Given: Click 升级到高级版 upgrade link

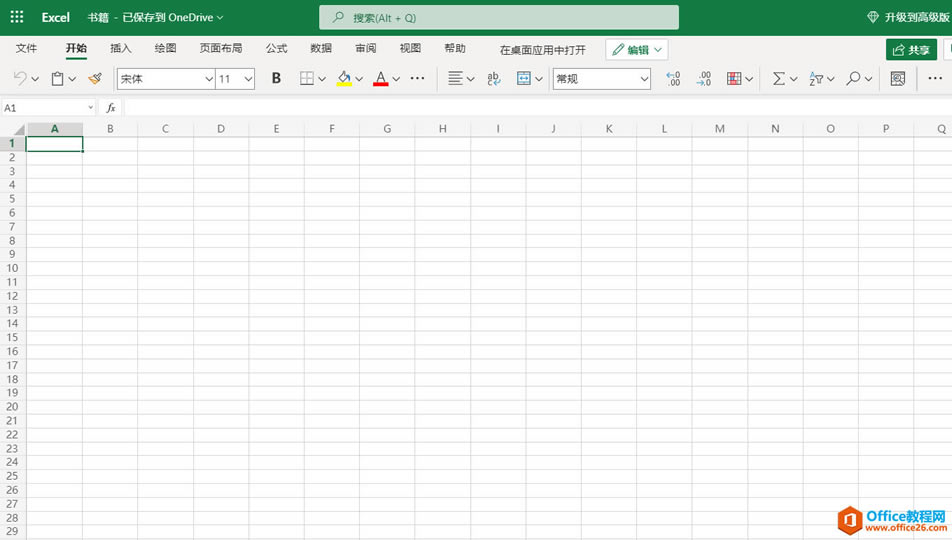Looking at the screenshot, I should [x=917, y=18].
